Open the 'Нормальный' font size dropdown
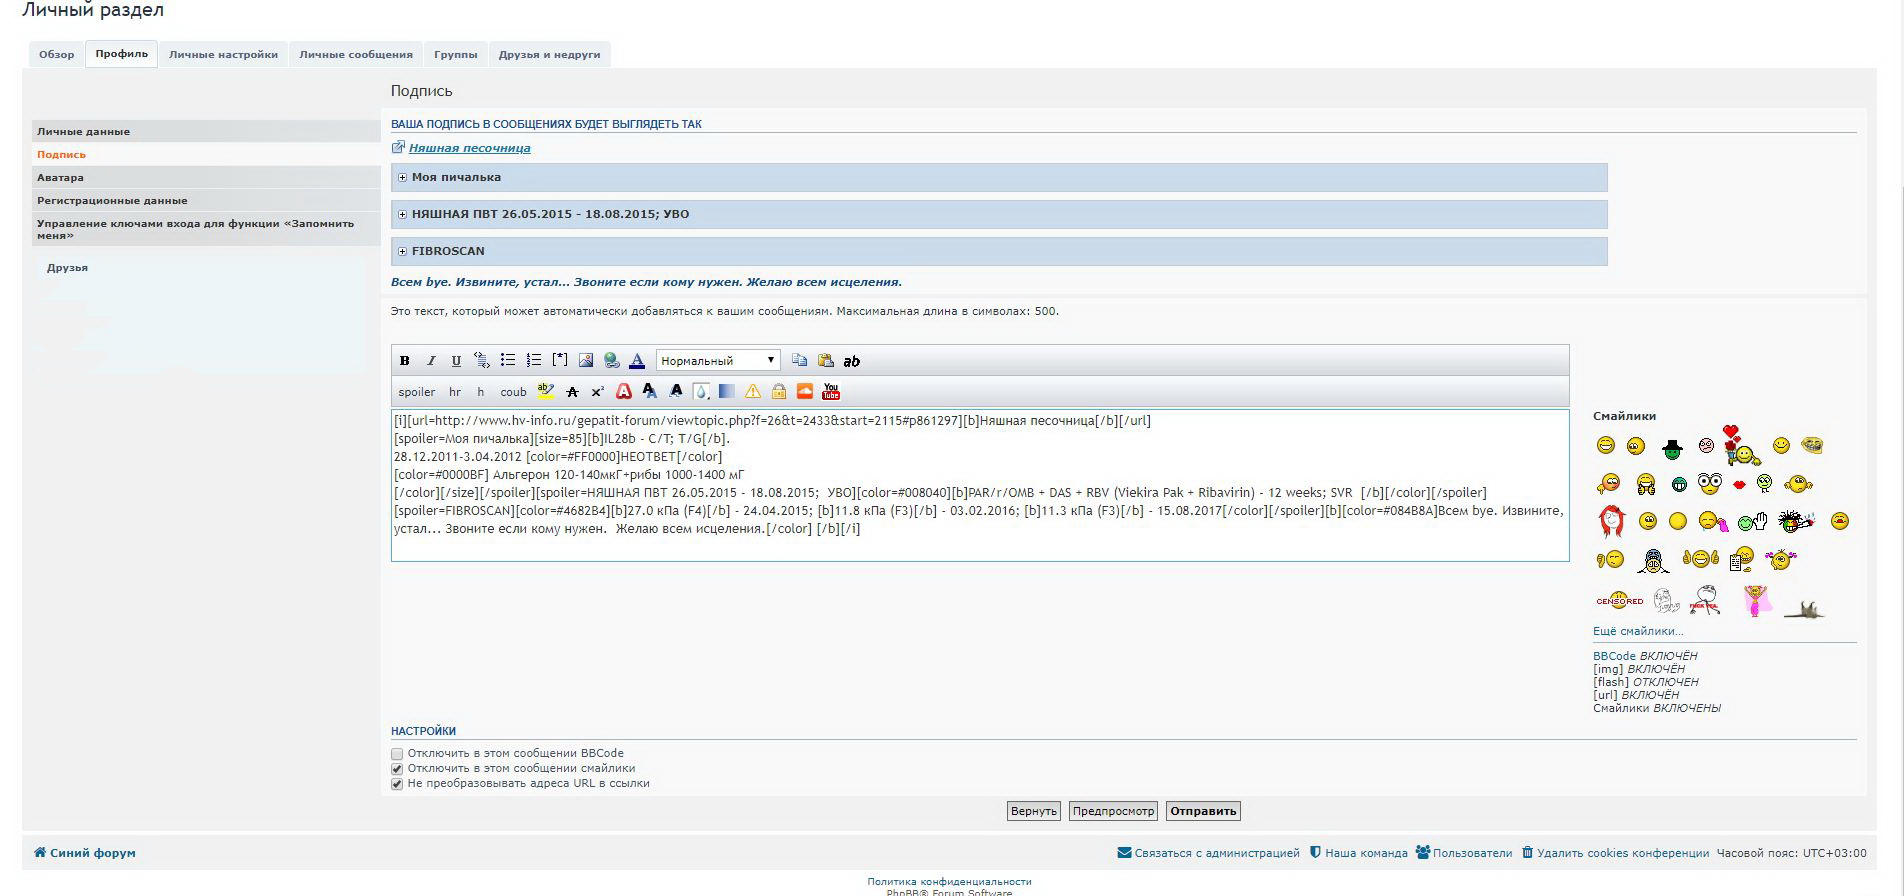The height and width of the screenshot is (896, 1904). coord(717,361)
